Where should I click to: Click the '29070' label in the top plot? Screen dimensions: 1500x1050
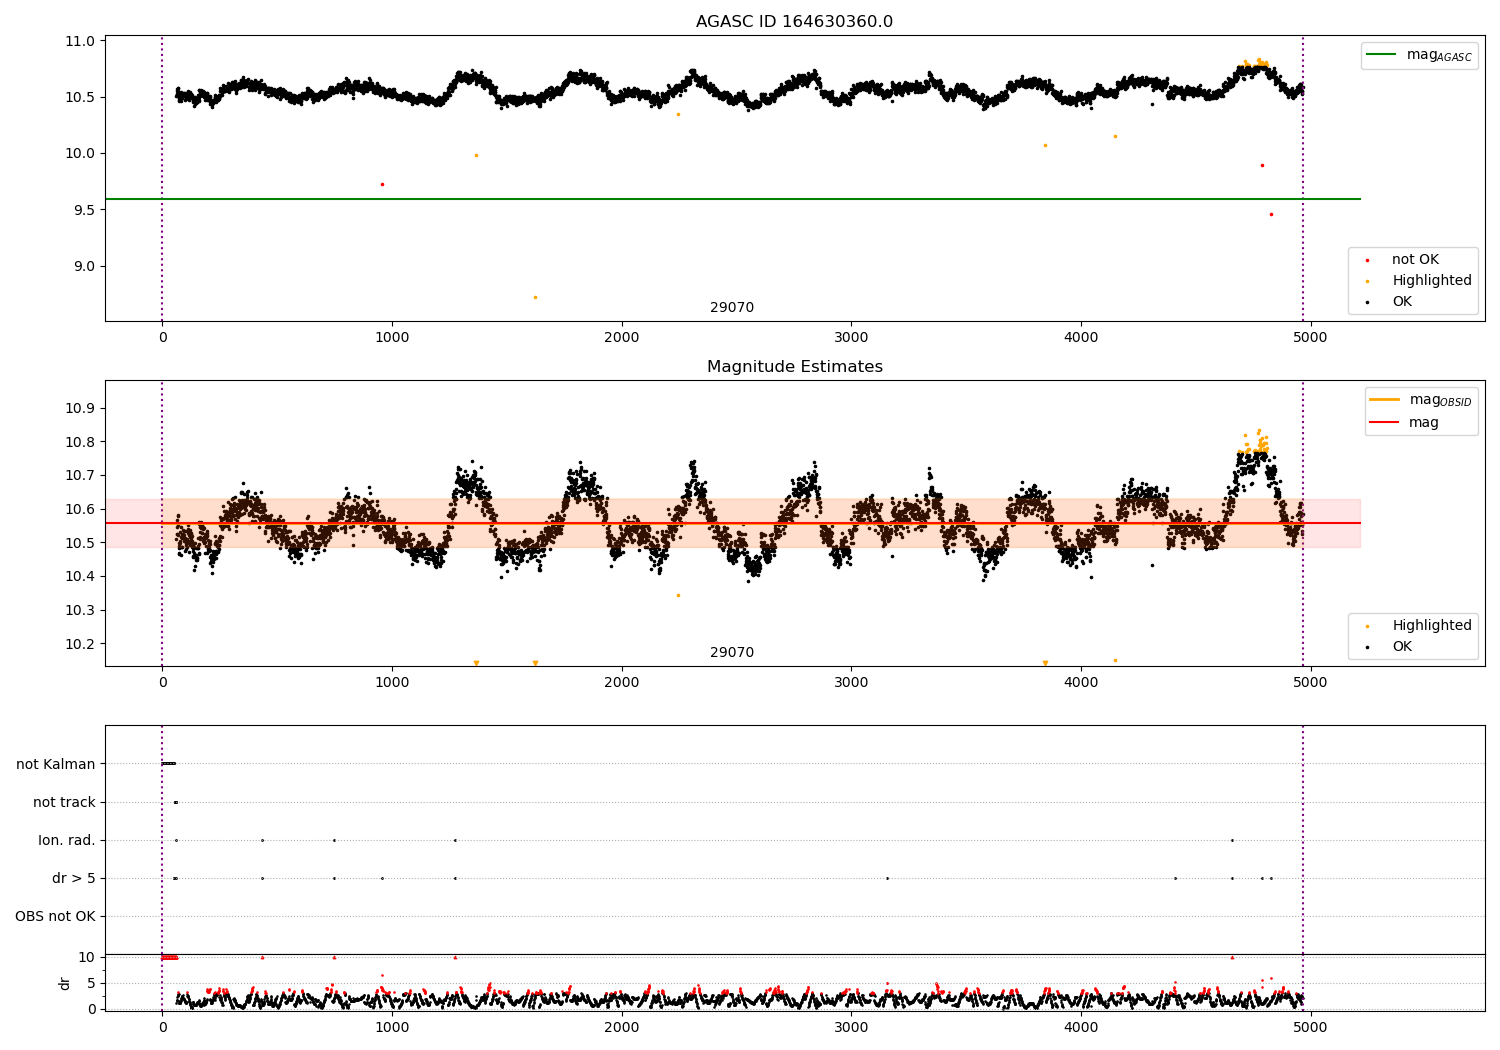pyautogui.click(x=732, y=308)
